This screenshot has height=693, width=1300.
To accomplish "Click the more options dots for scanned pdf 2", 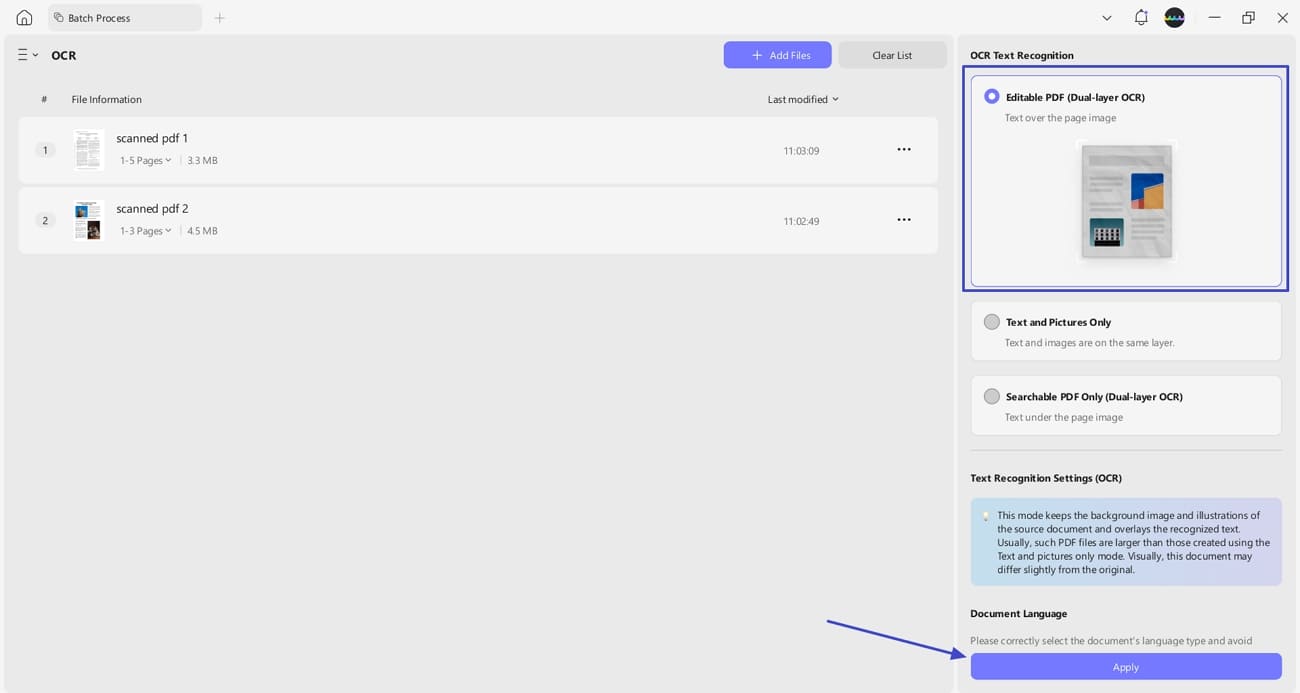I will coord(904,219).
